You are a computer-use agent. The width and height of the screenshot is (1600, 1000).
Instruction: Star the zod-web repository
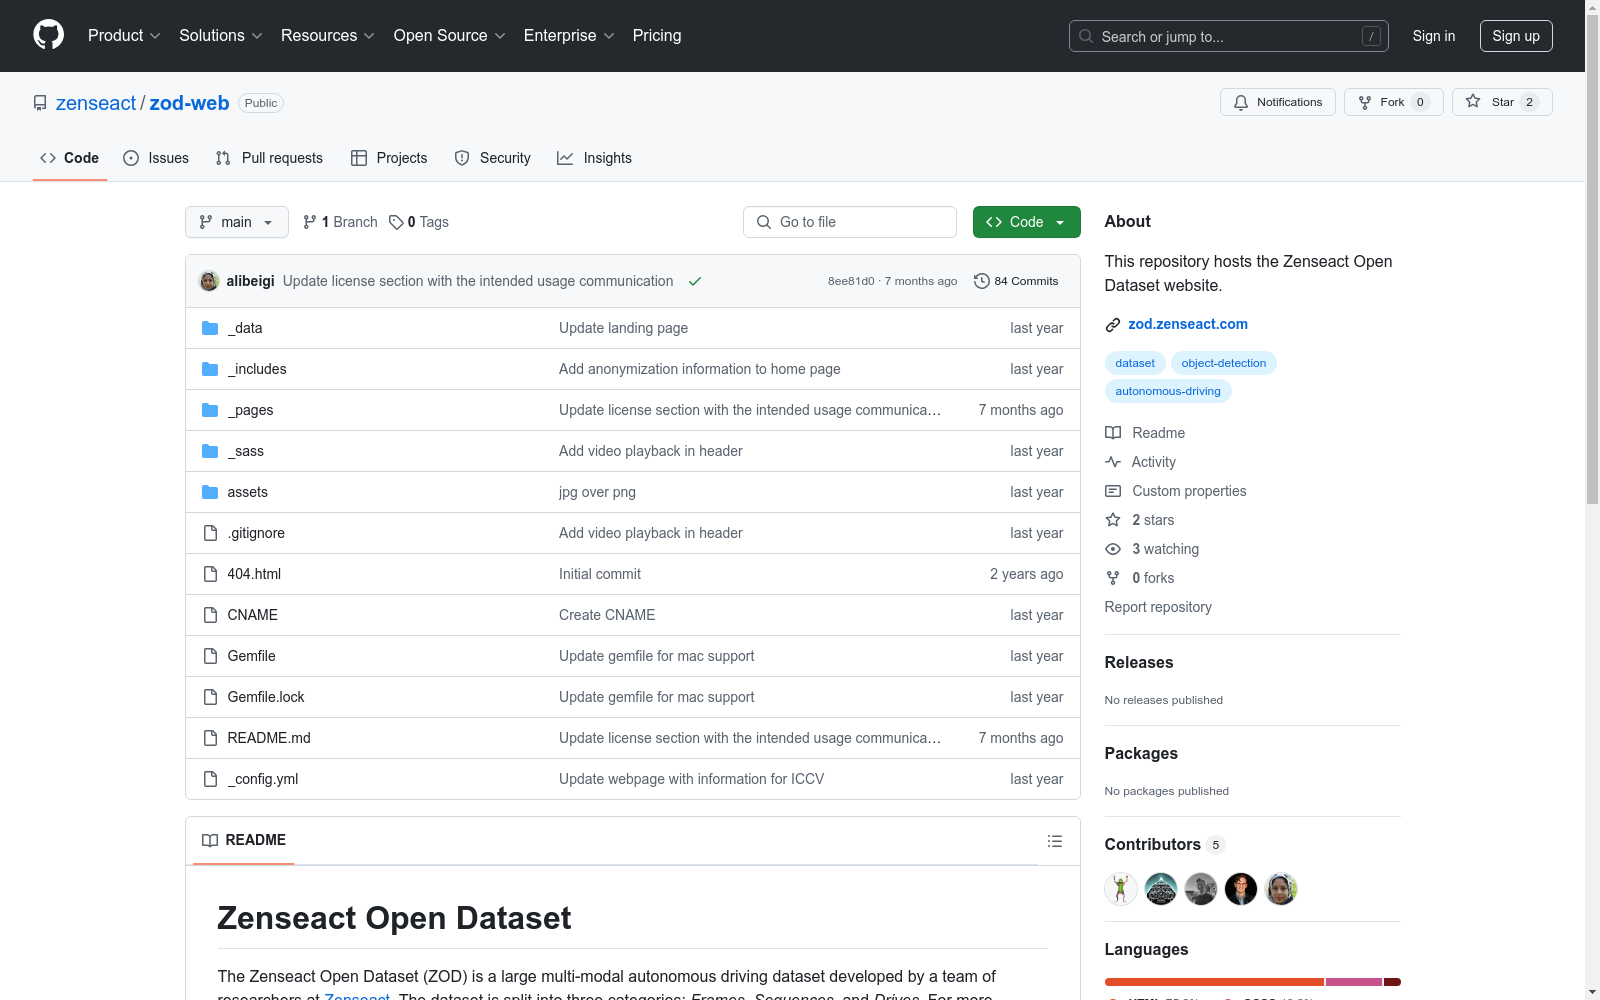click(x=1502, y=102)
